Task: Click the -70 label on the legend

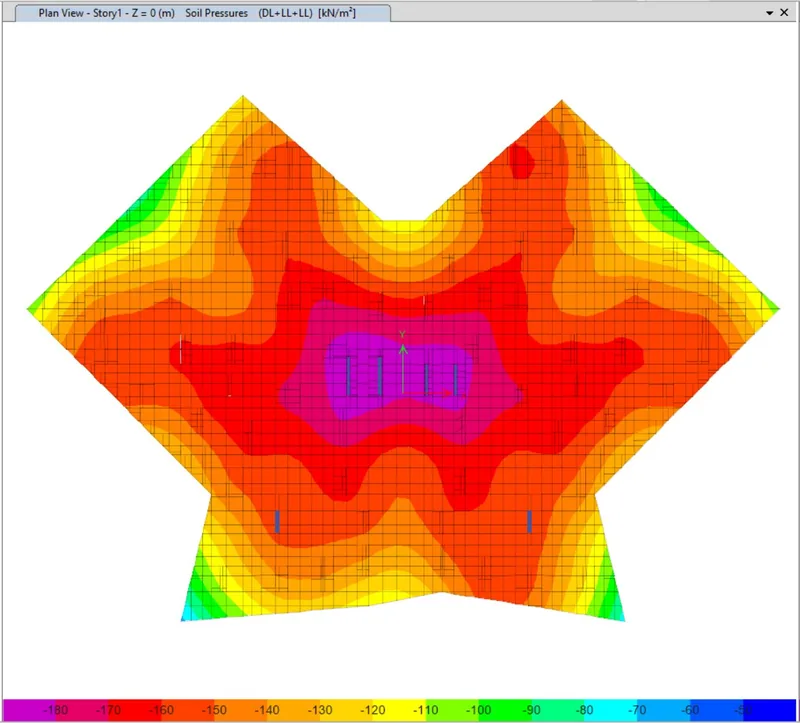Action: (x=637, y=710)
